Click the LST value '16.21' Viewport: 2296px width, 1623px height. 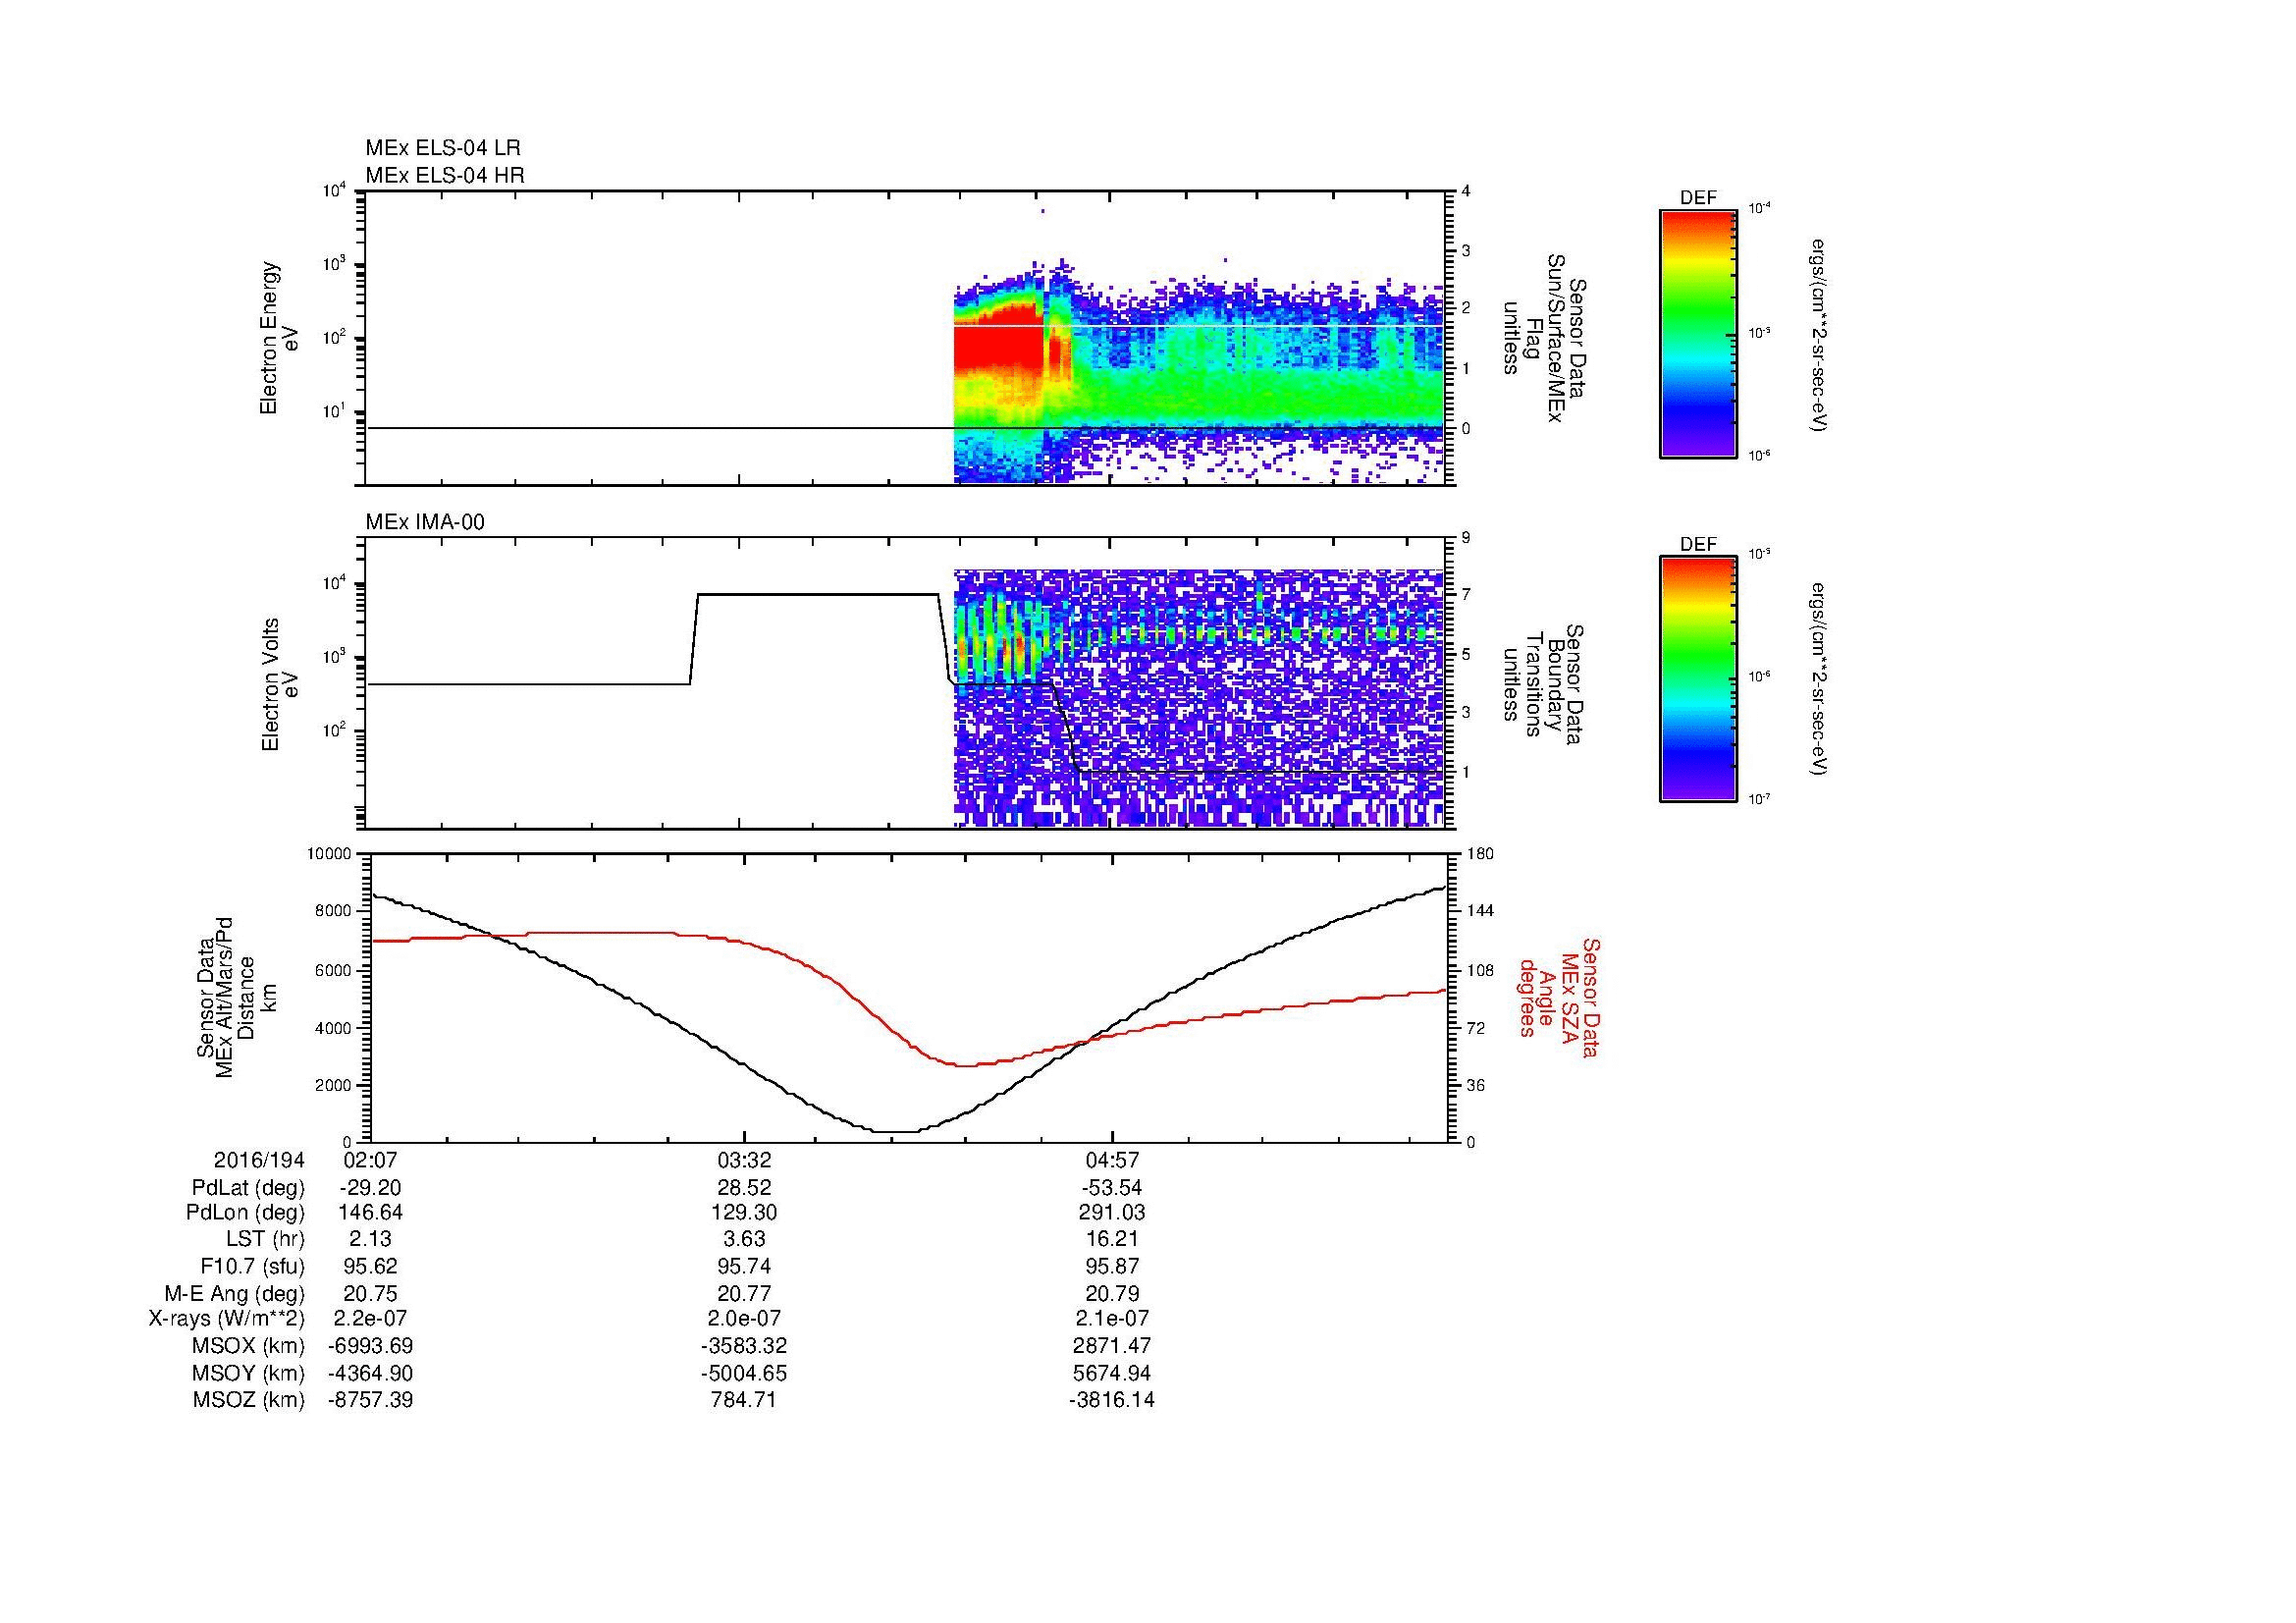pos(1112,1239)
